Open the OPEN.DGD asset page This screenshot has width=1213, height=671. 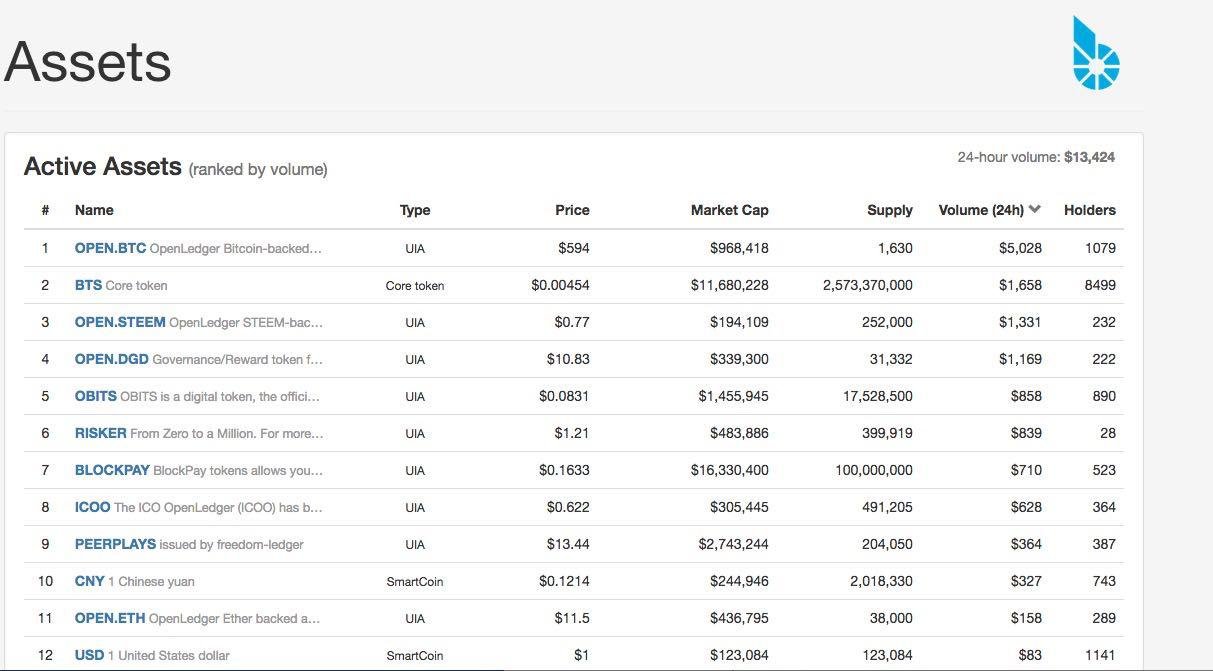[x=111, y=359]
